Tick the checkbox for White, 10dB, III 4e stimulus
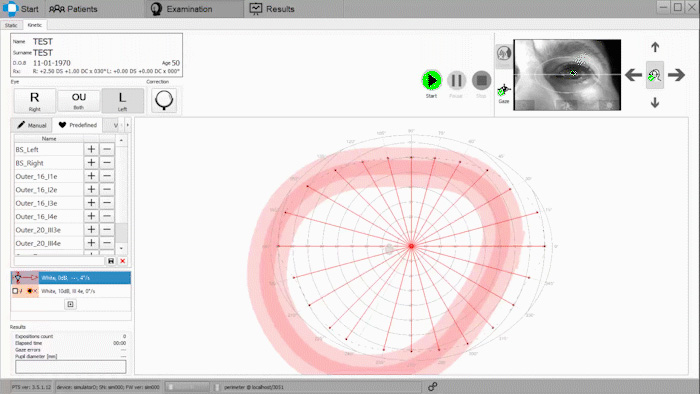The width and height of the screenshot is (700, 394). 15,291
